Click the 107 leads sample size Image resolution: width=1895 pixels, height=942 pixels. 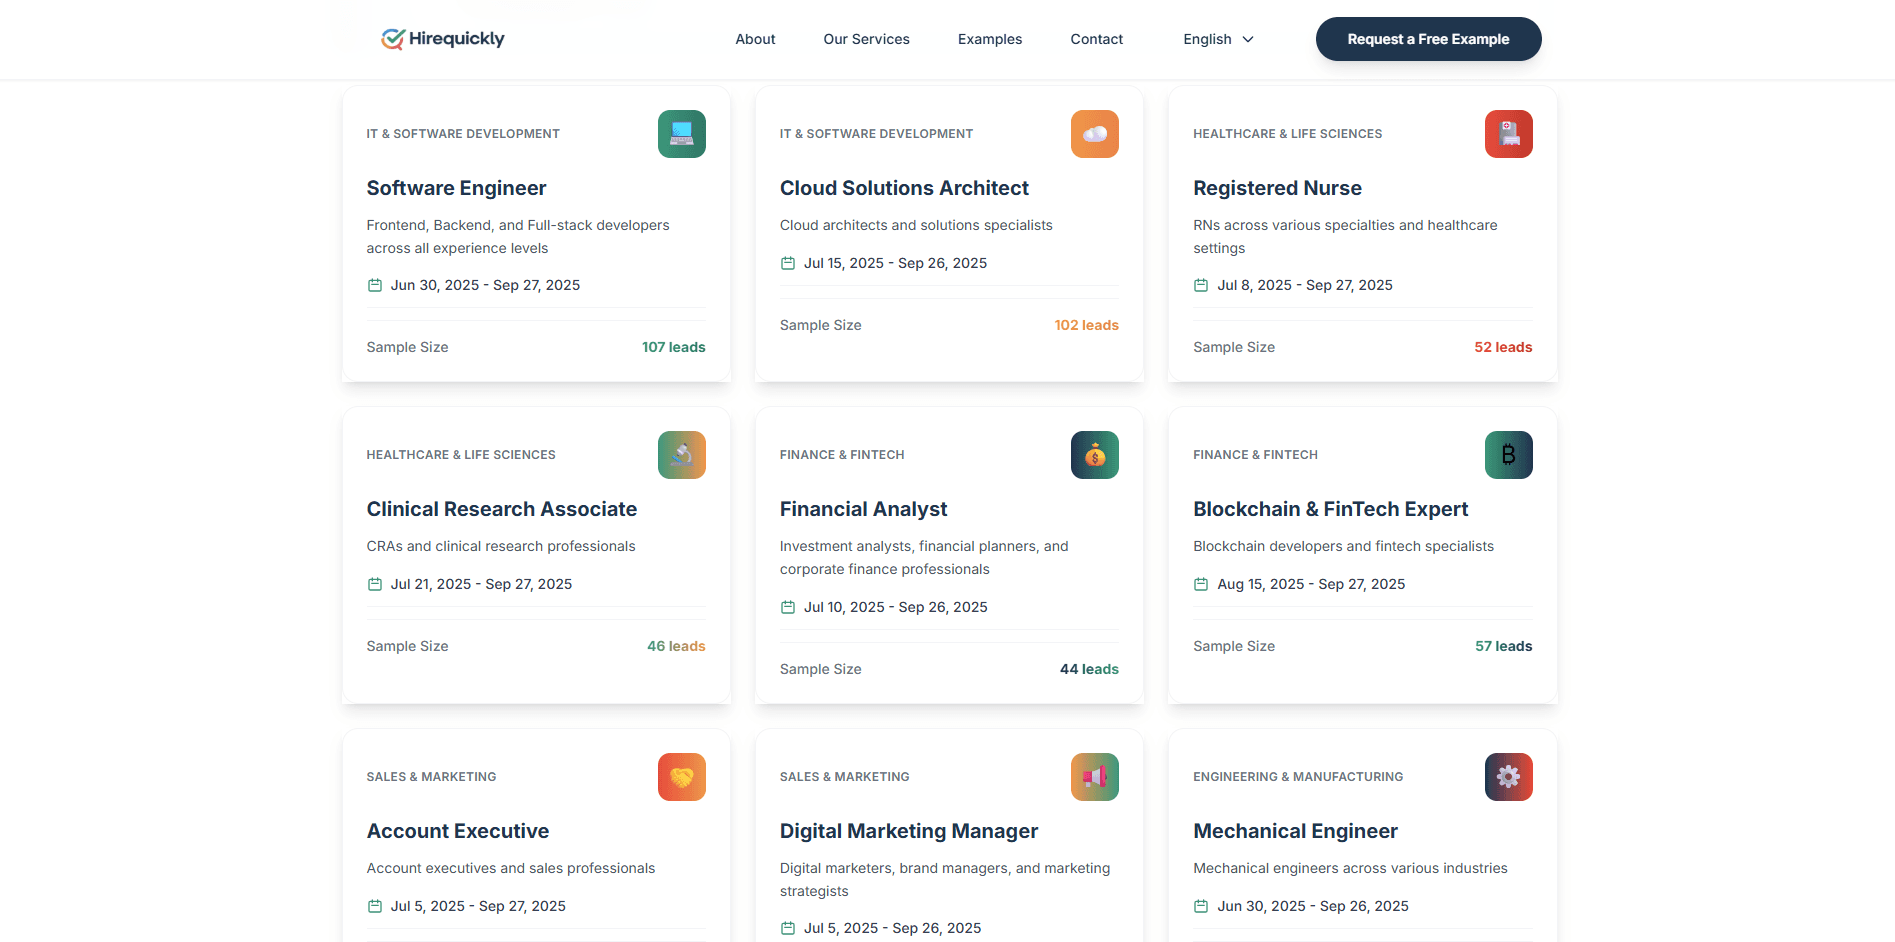point(673,347)
